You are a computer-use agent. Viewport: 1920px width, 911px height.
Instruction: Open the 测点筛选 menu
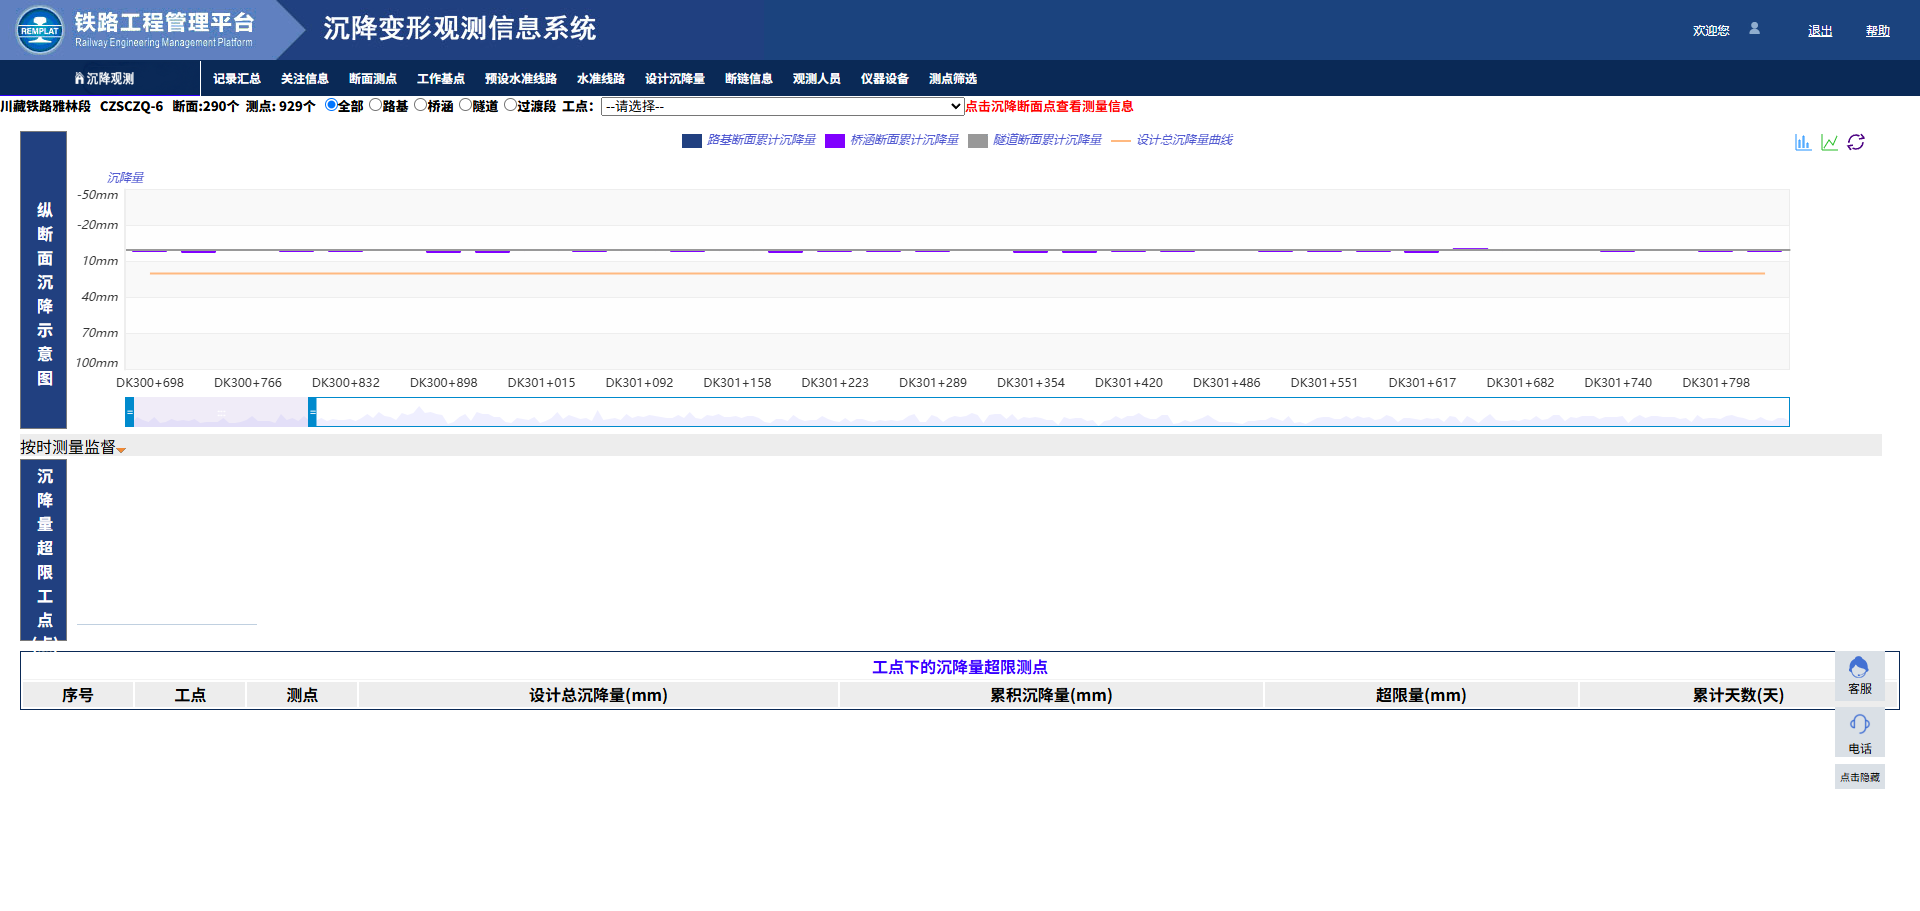(x=953, y=78)
